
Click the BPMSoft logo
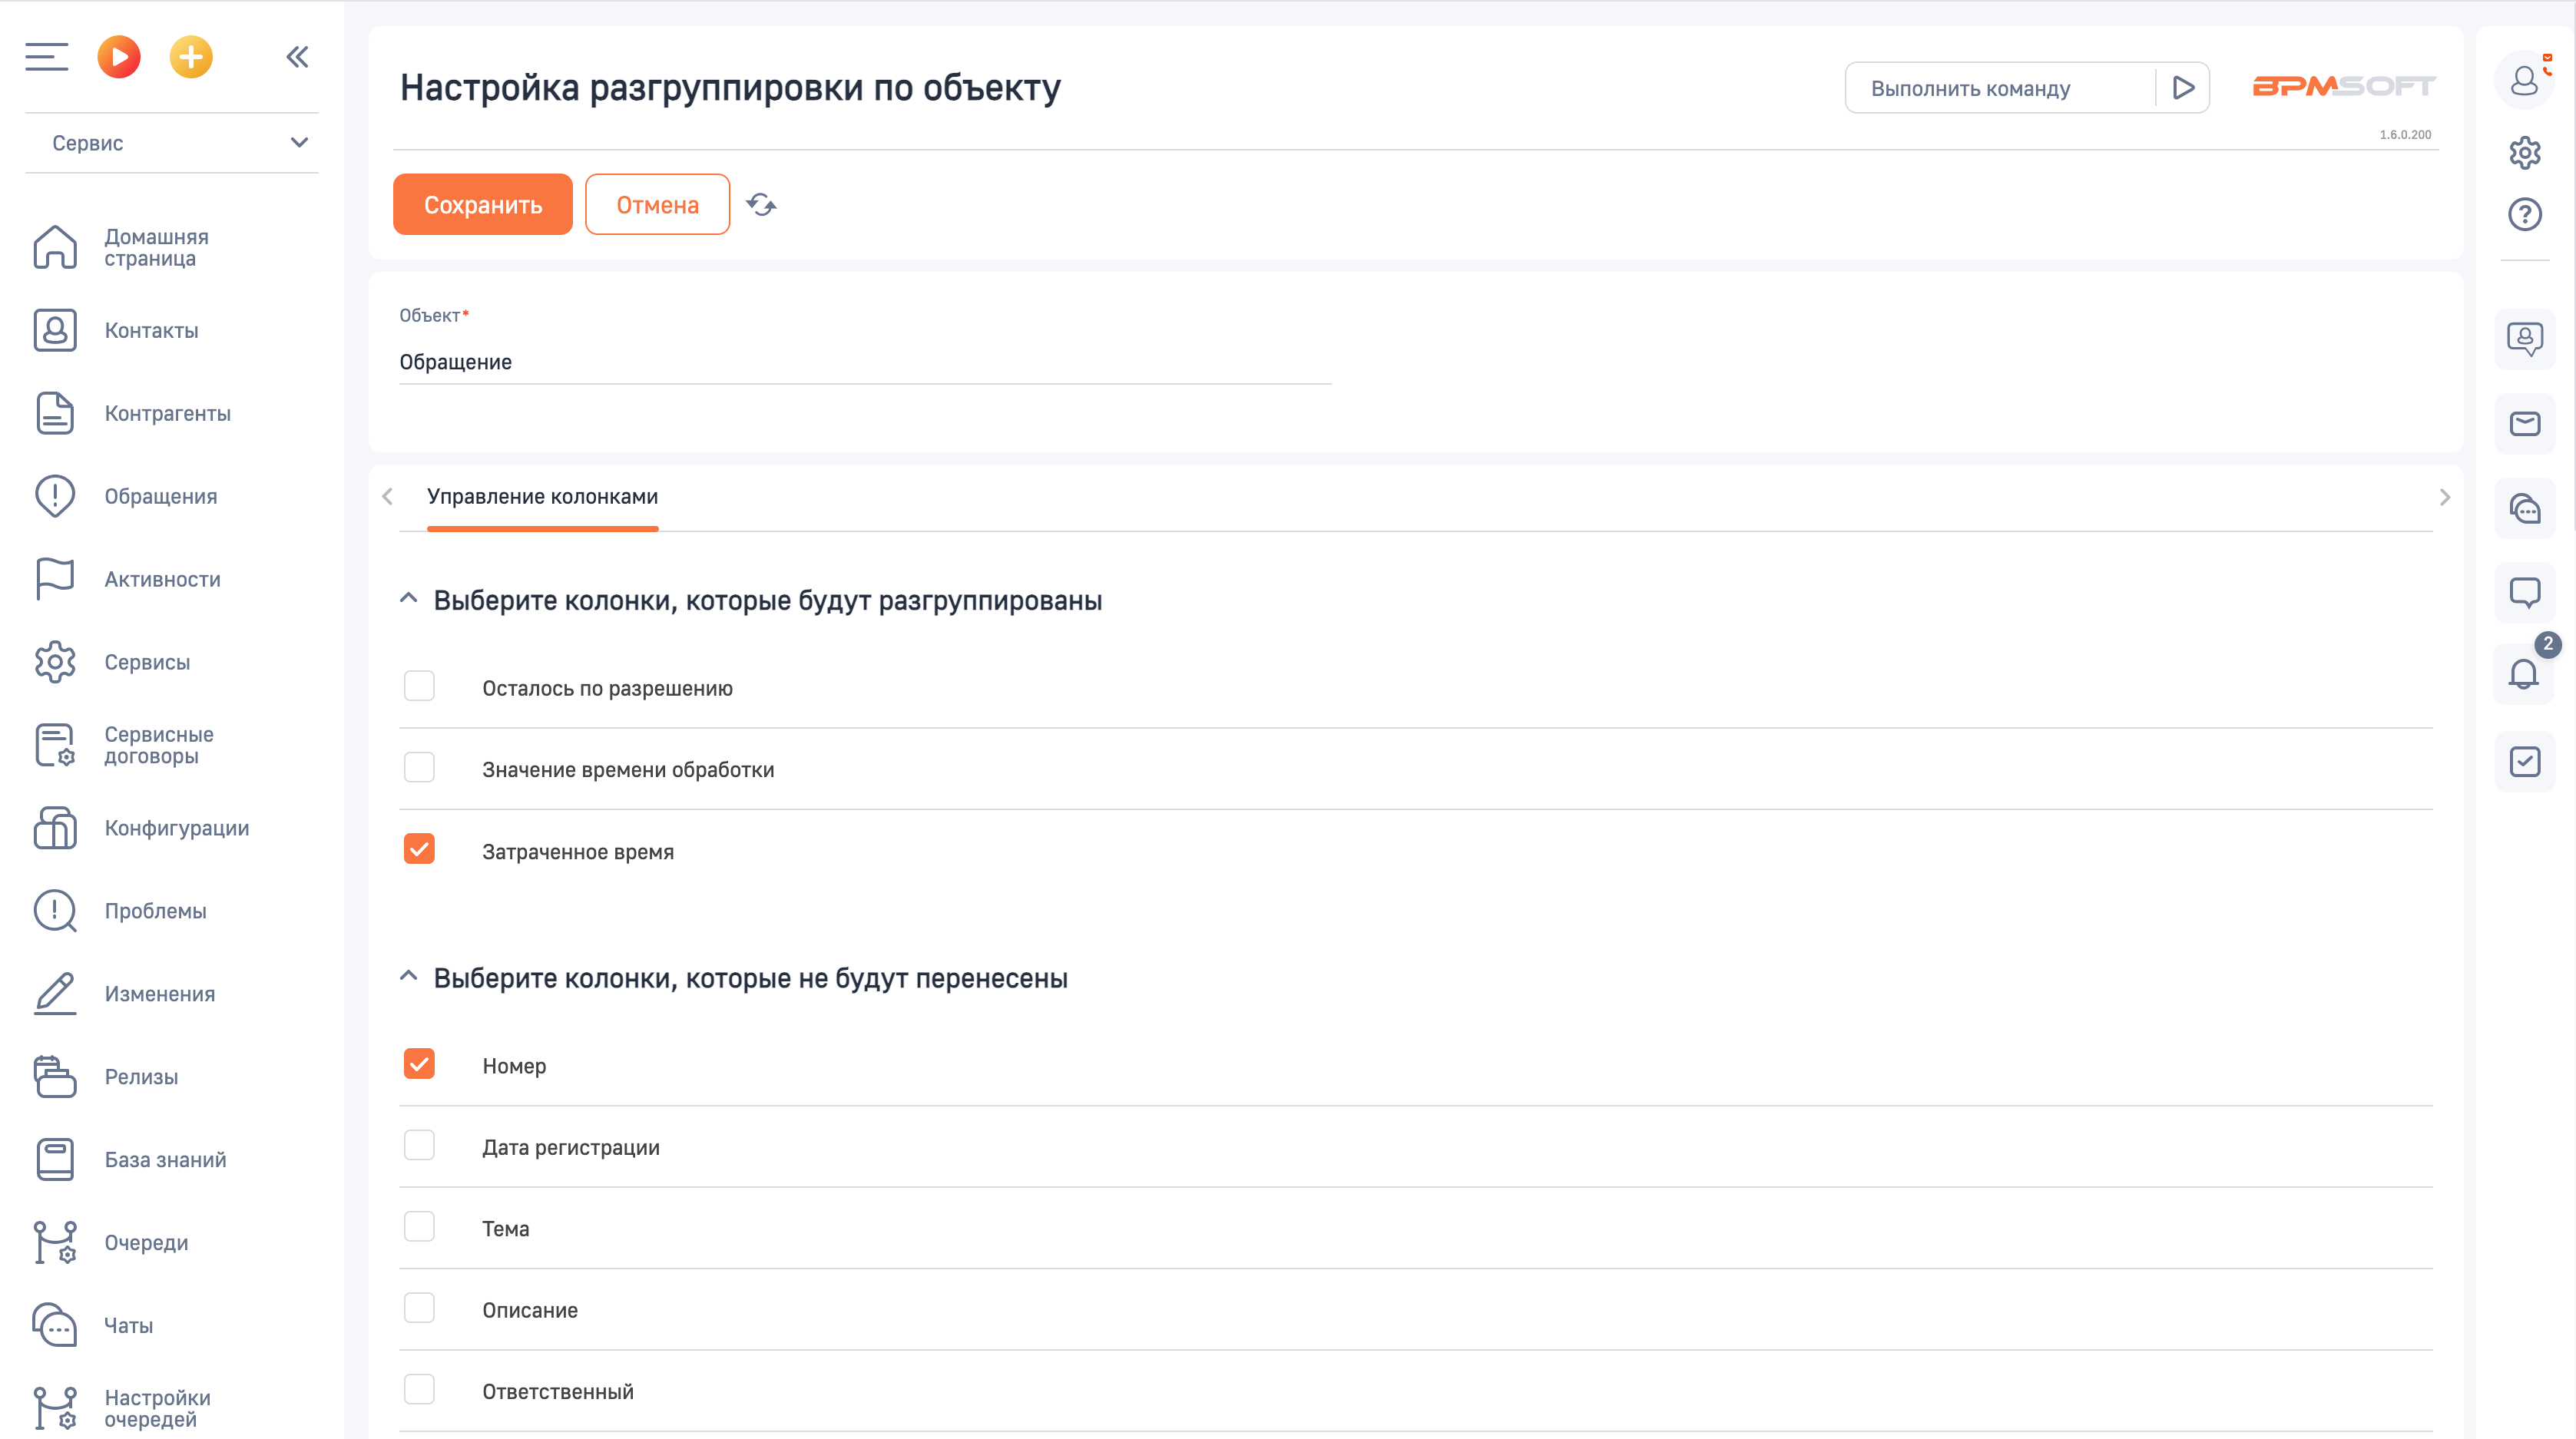pos(2343,87)
